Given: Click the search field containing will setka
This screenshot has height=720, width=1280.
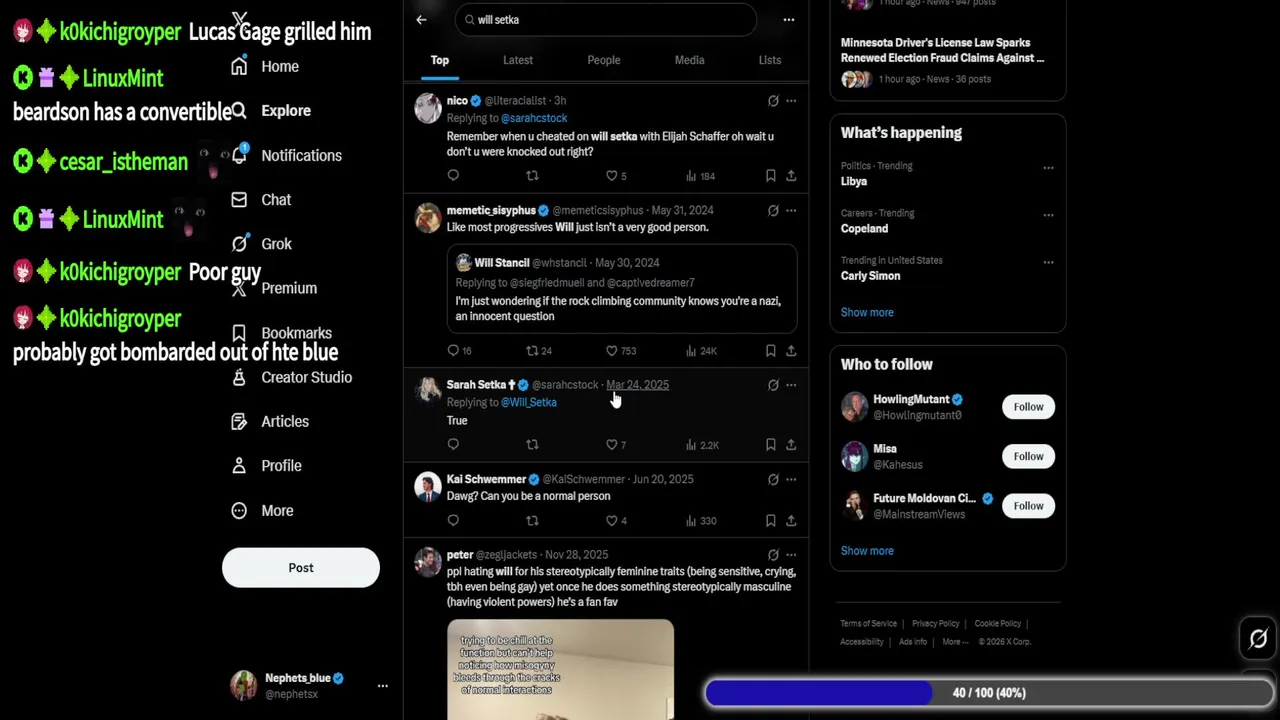Looking at the screenshot, I should pyautogui.click(x=605, y=20).
